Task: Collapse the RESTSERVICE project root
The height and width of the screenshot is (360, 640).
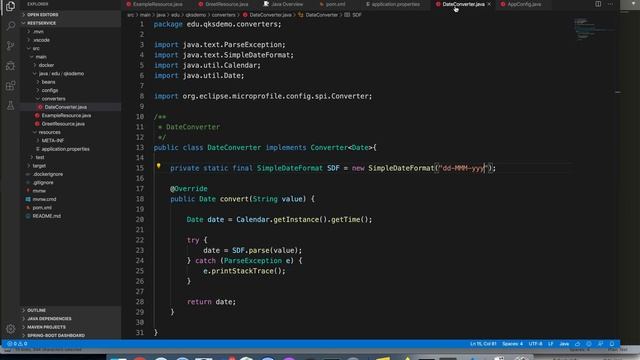Action: [x=41, y=23]
